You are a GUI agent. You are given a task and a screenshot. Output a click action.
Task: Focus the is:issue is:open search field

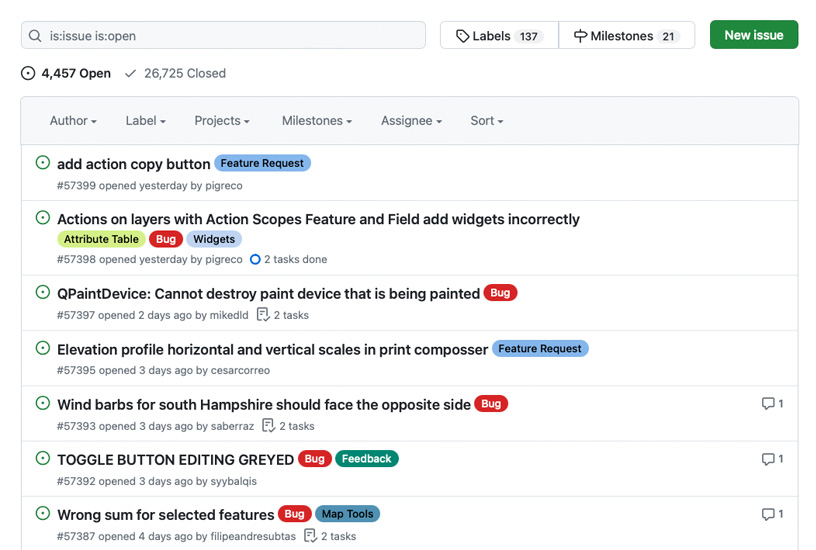tap(230, 36)
